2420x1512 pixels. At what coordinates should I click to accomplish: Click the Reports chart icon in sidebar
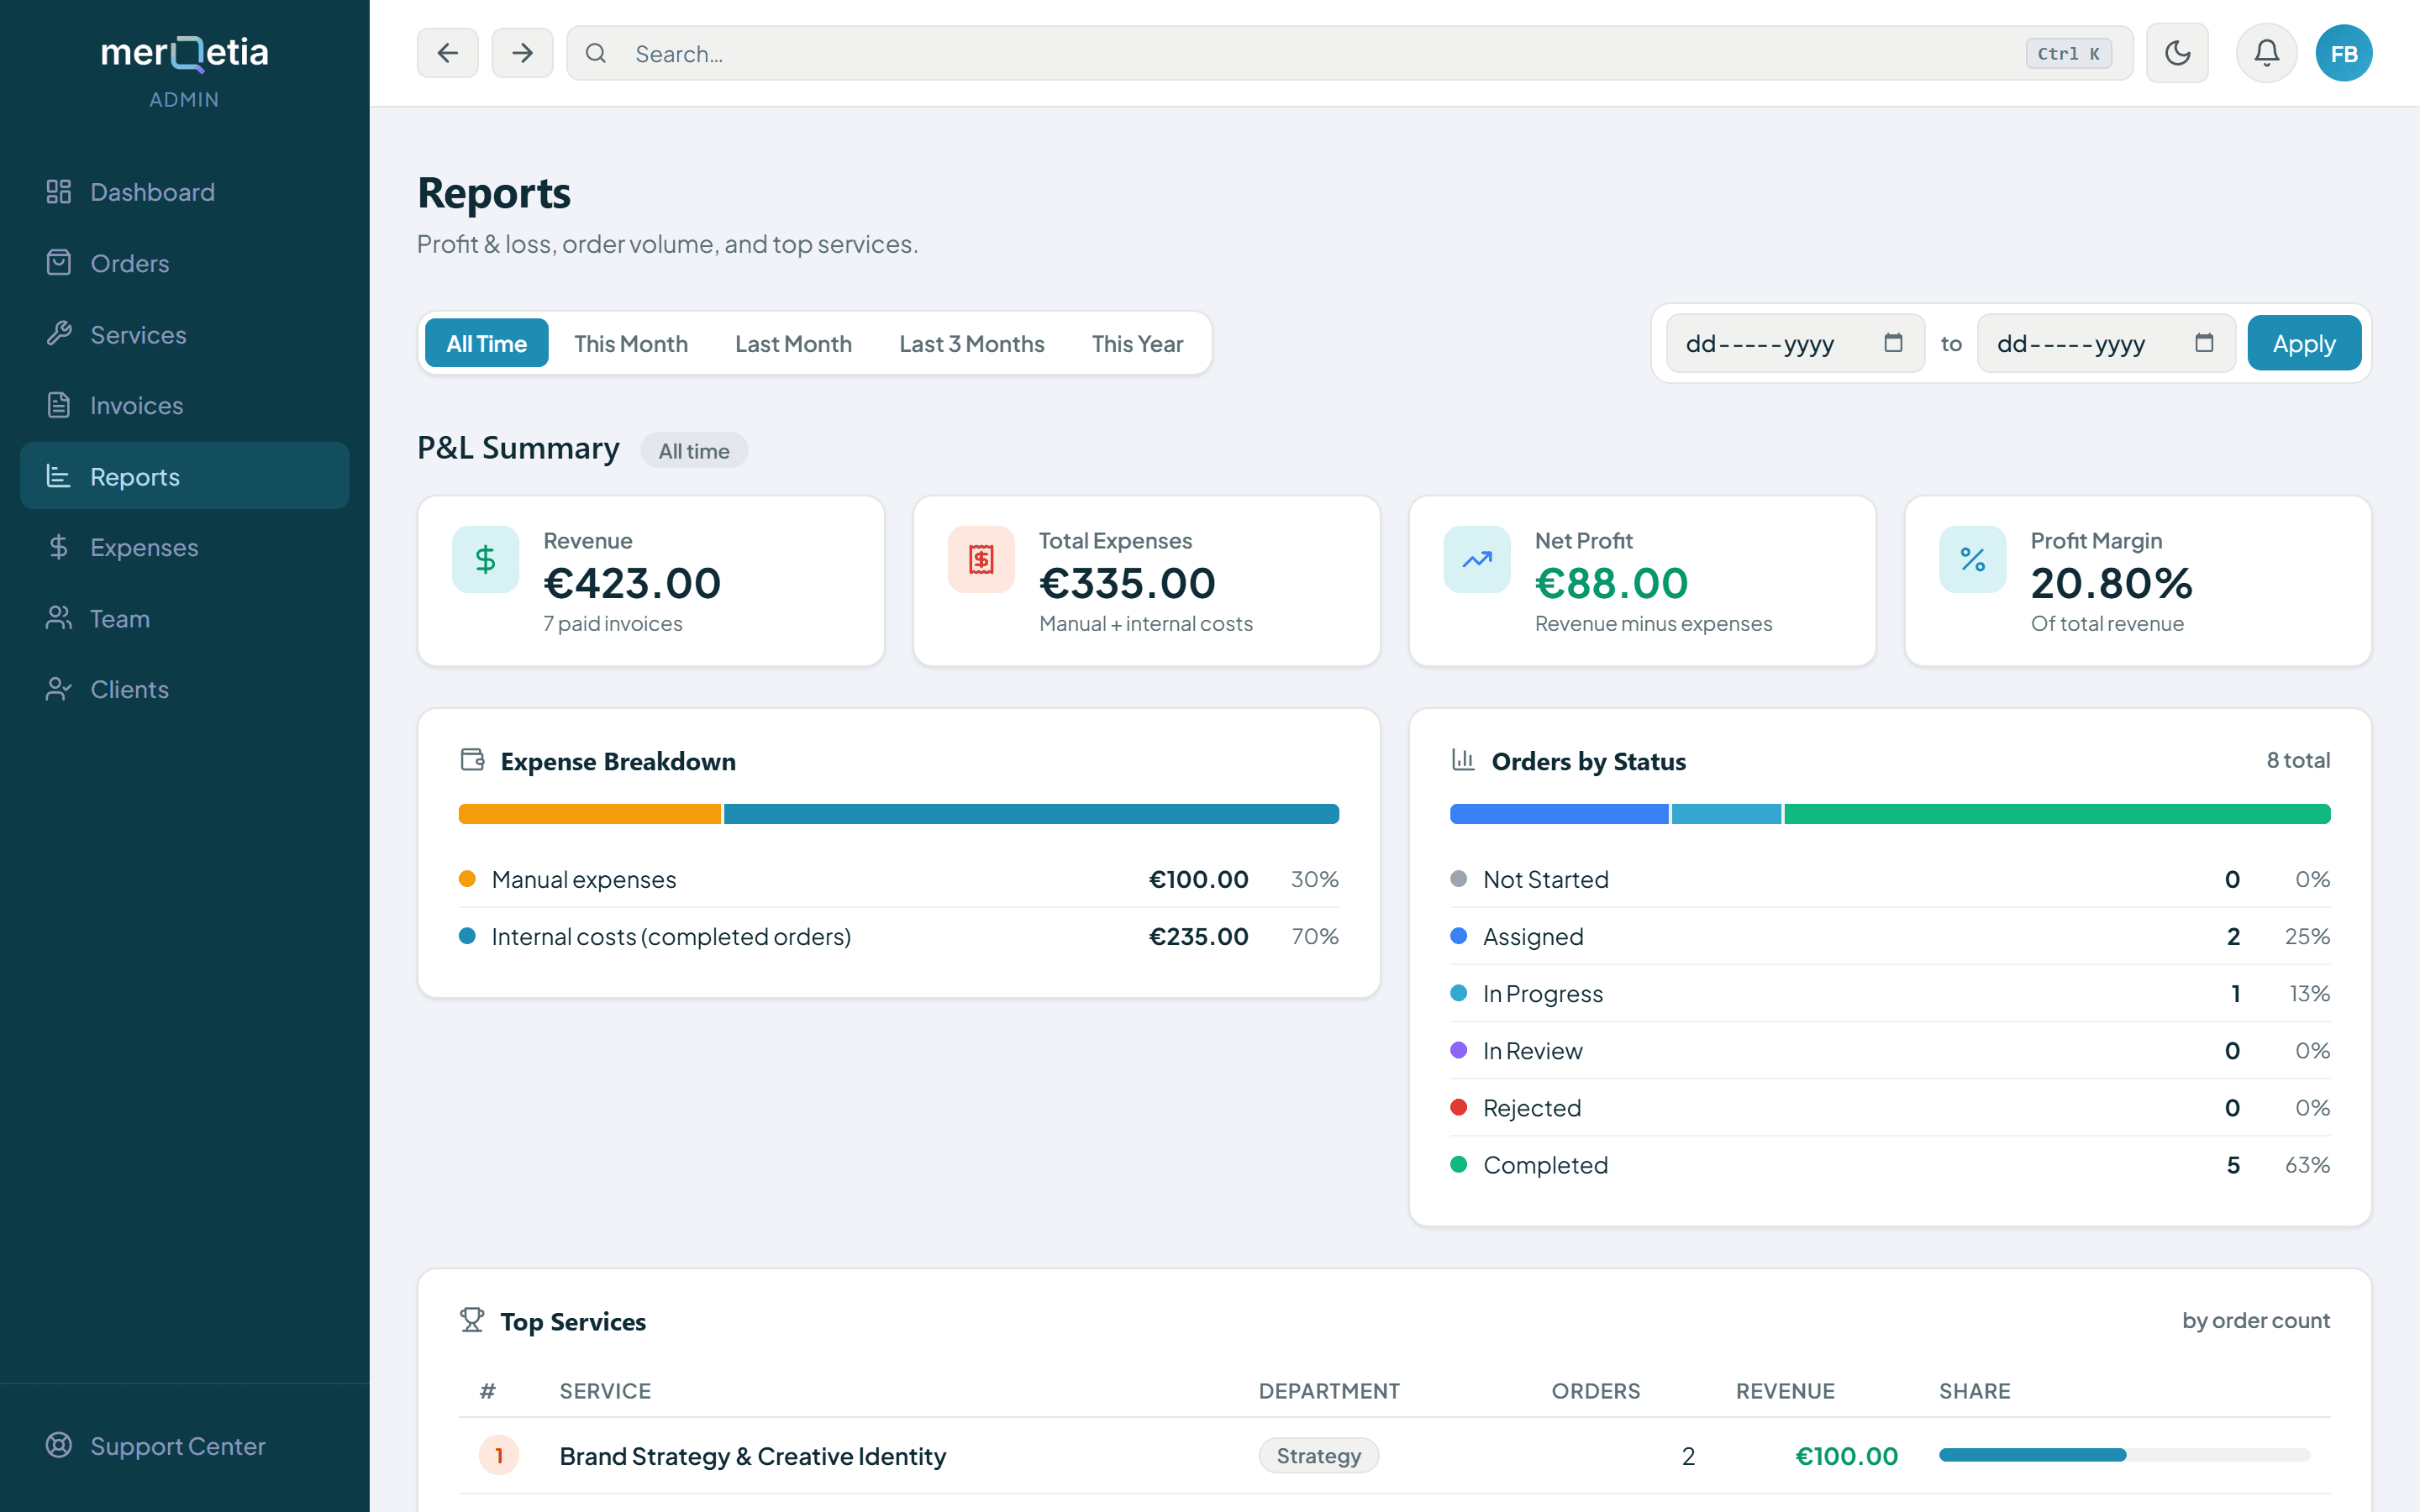[x=59, y=476]
